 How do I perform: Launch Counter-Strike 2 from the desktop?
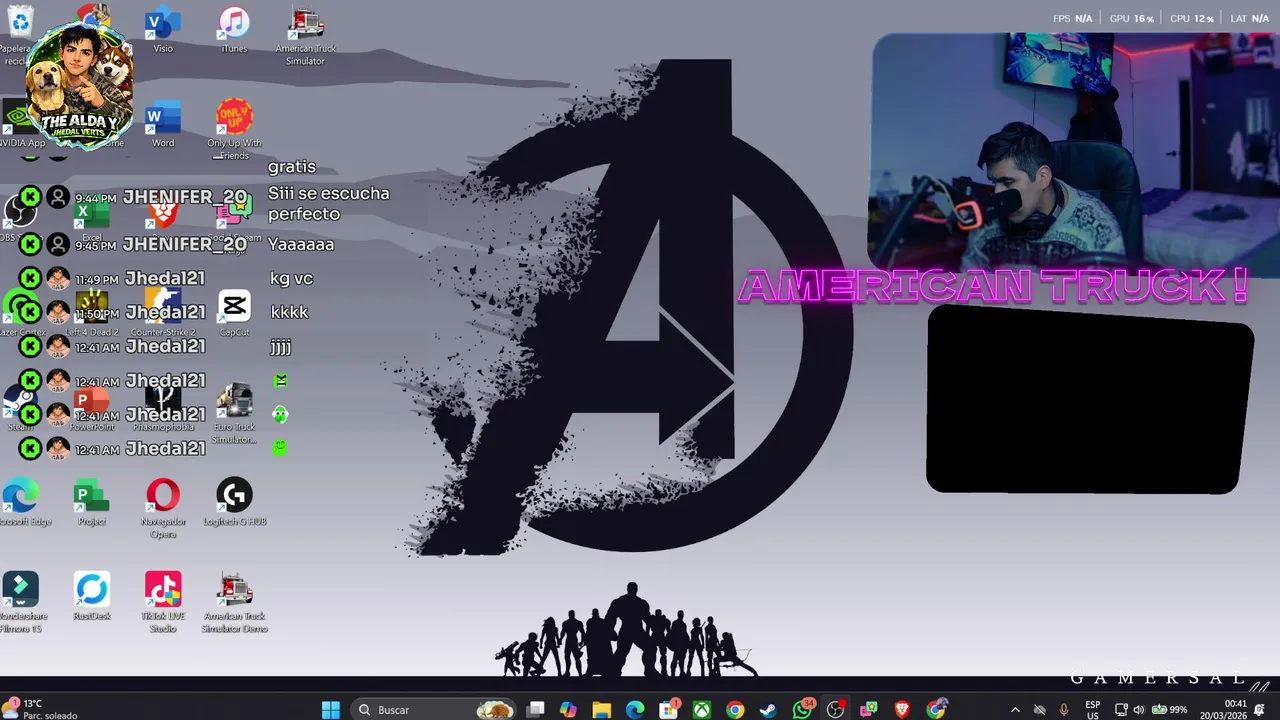[x=162, y=313]
